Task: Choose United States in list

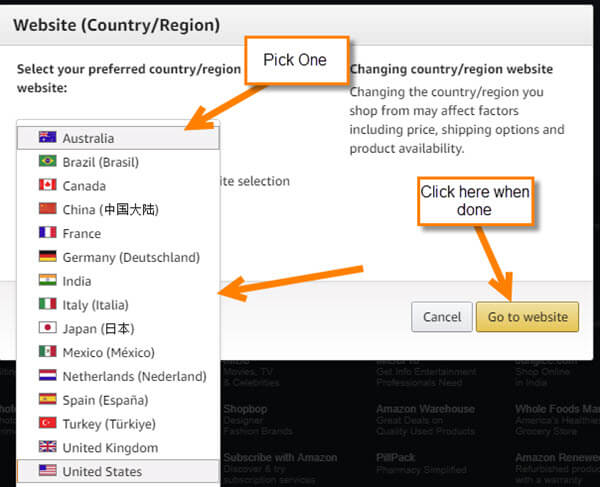Action: click(118, 471)
